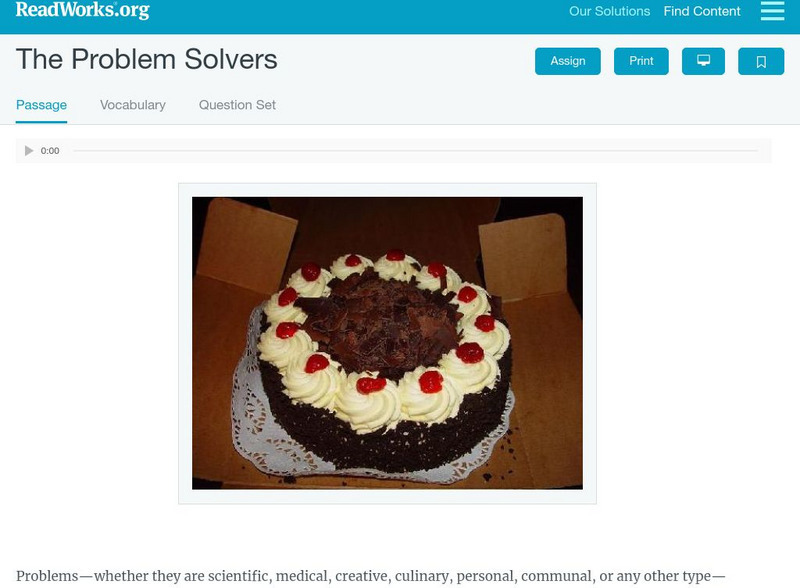Play the passage audio
This screenshot has width=800, height=588.
(29, 151)
